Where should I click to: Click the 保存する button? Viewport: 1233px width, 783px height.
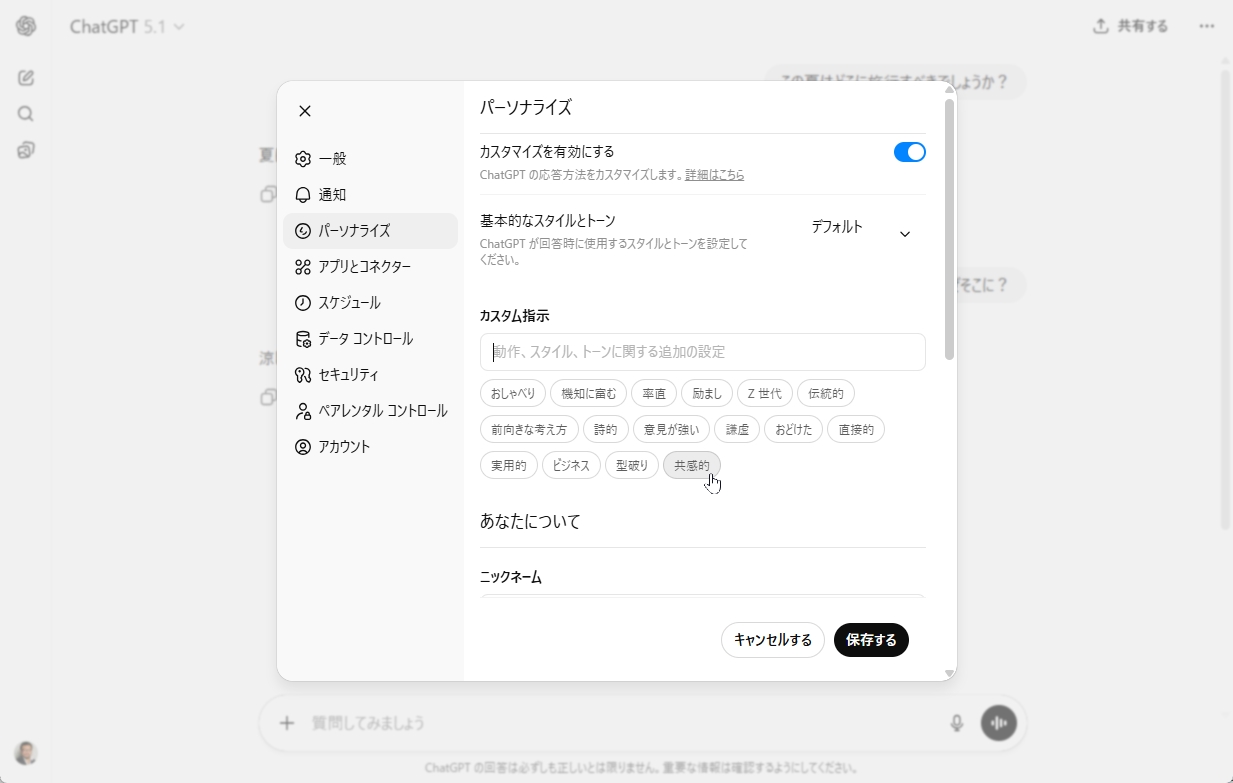point(871,640)
